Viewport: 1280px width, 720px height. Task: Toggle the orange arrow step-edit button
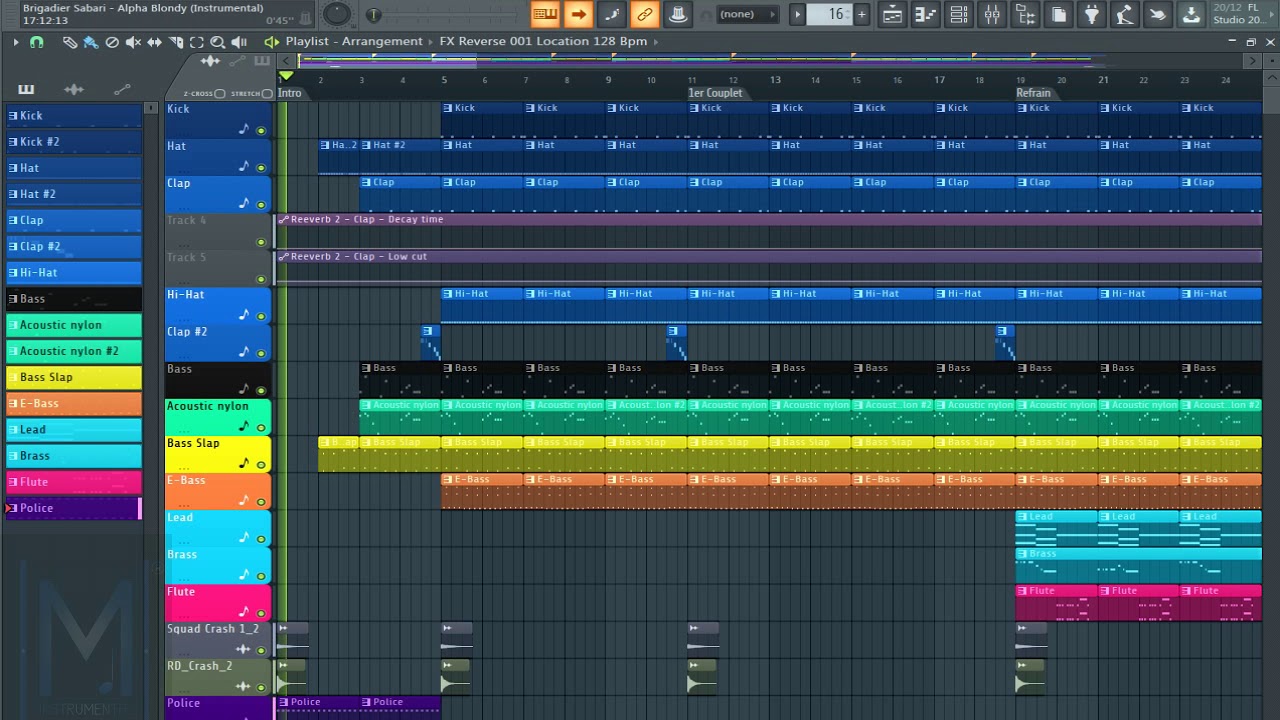578,14
